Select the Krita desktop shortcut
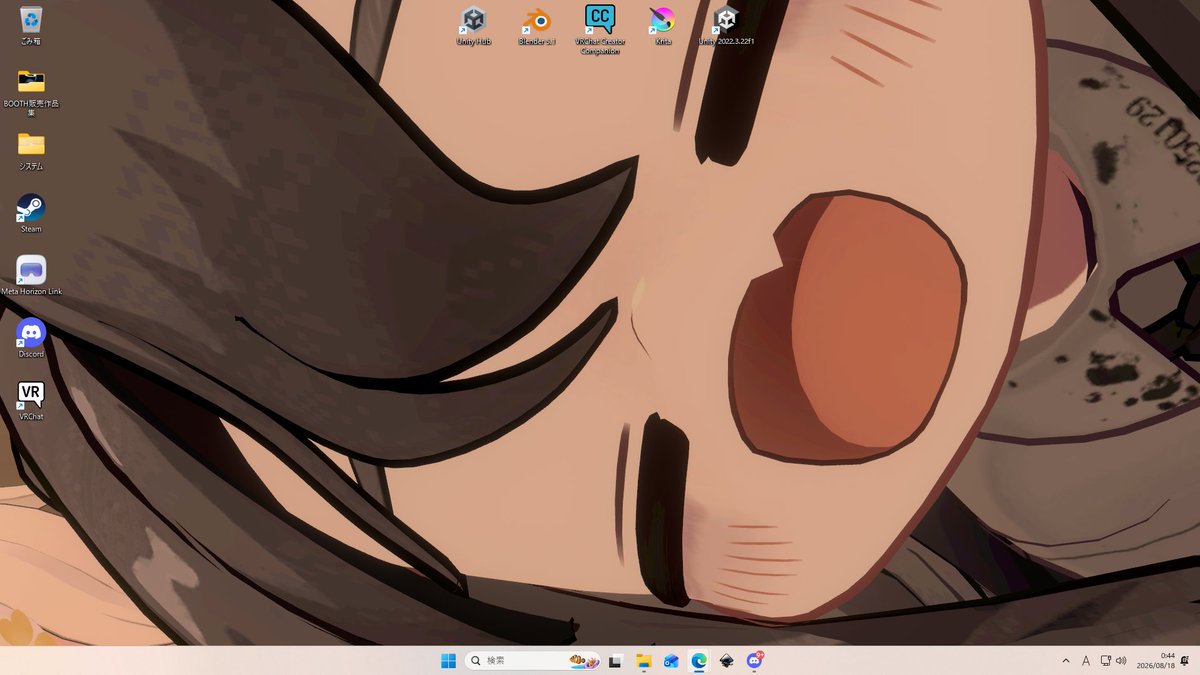Image resolution: width=1200 pixels, height=675 pixels. click(x=662, y=24)
